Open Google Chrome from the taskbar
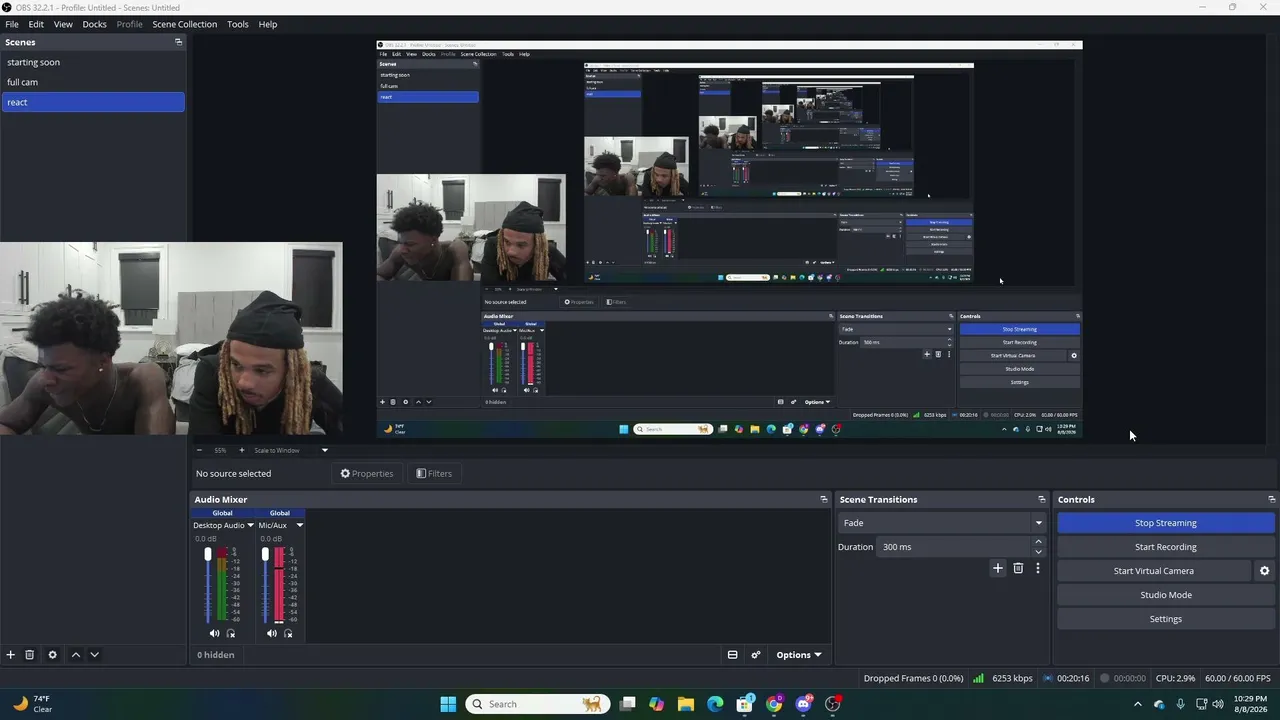This screenshot has width=1280, height=720. coord(774,704)
